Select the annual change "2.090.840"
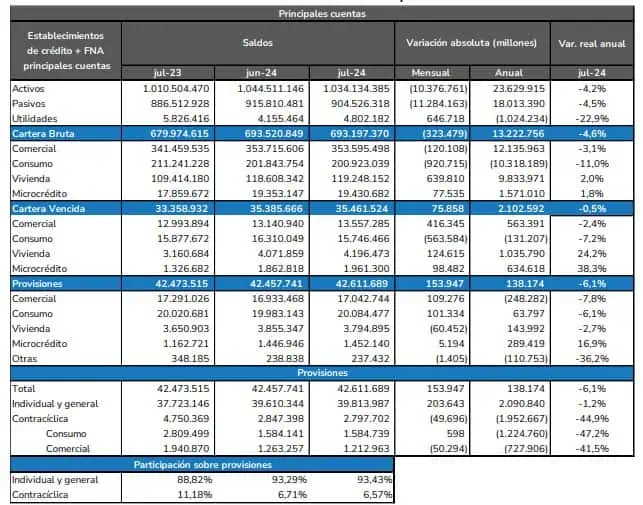Viewport: 643px width, 505px height. [522, 404]
